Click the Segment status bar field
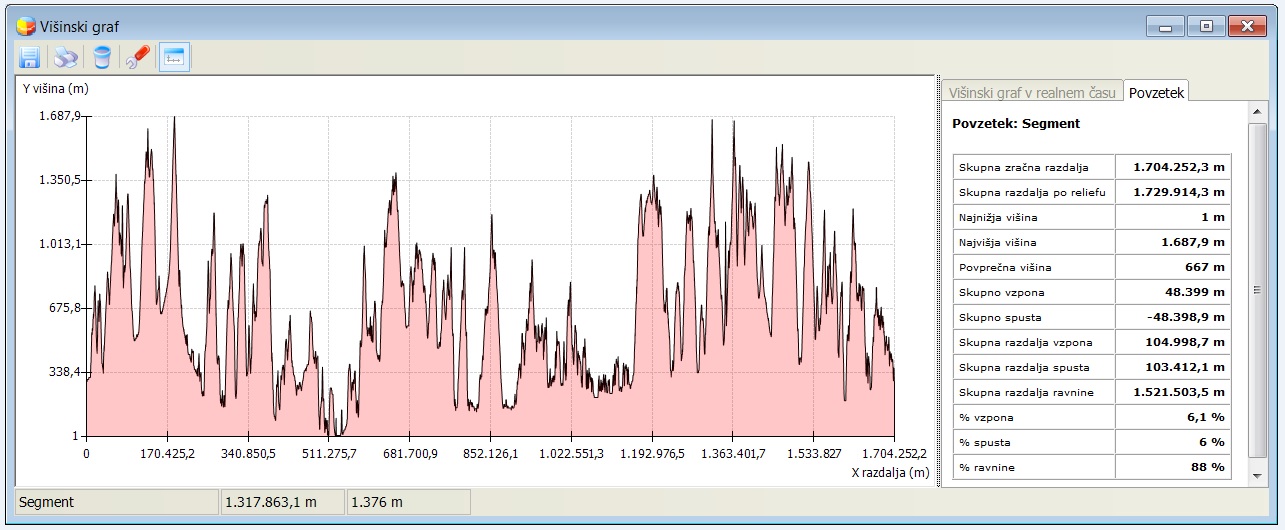Image resolution: width=1285 pixels, height=530 pixels. point(116,502)
